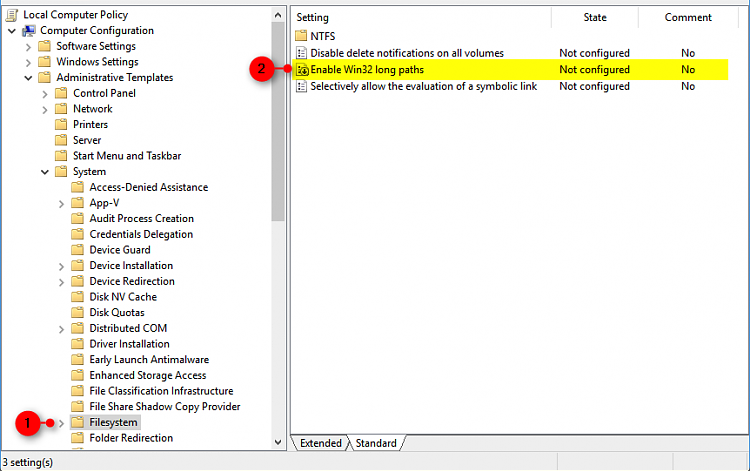Click the tree scrollbar up arrow

pyautogui.click(x=278, y=15)
